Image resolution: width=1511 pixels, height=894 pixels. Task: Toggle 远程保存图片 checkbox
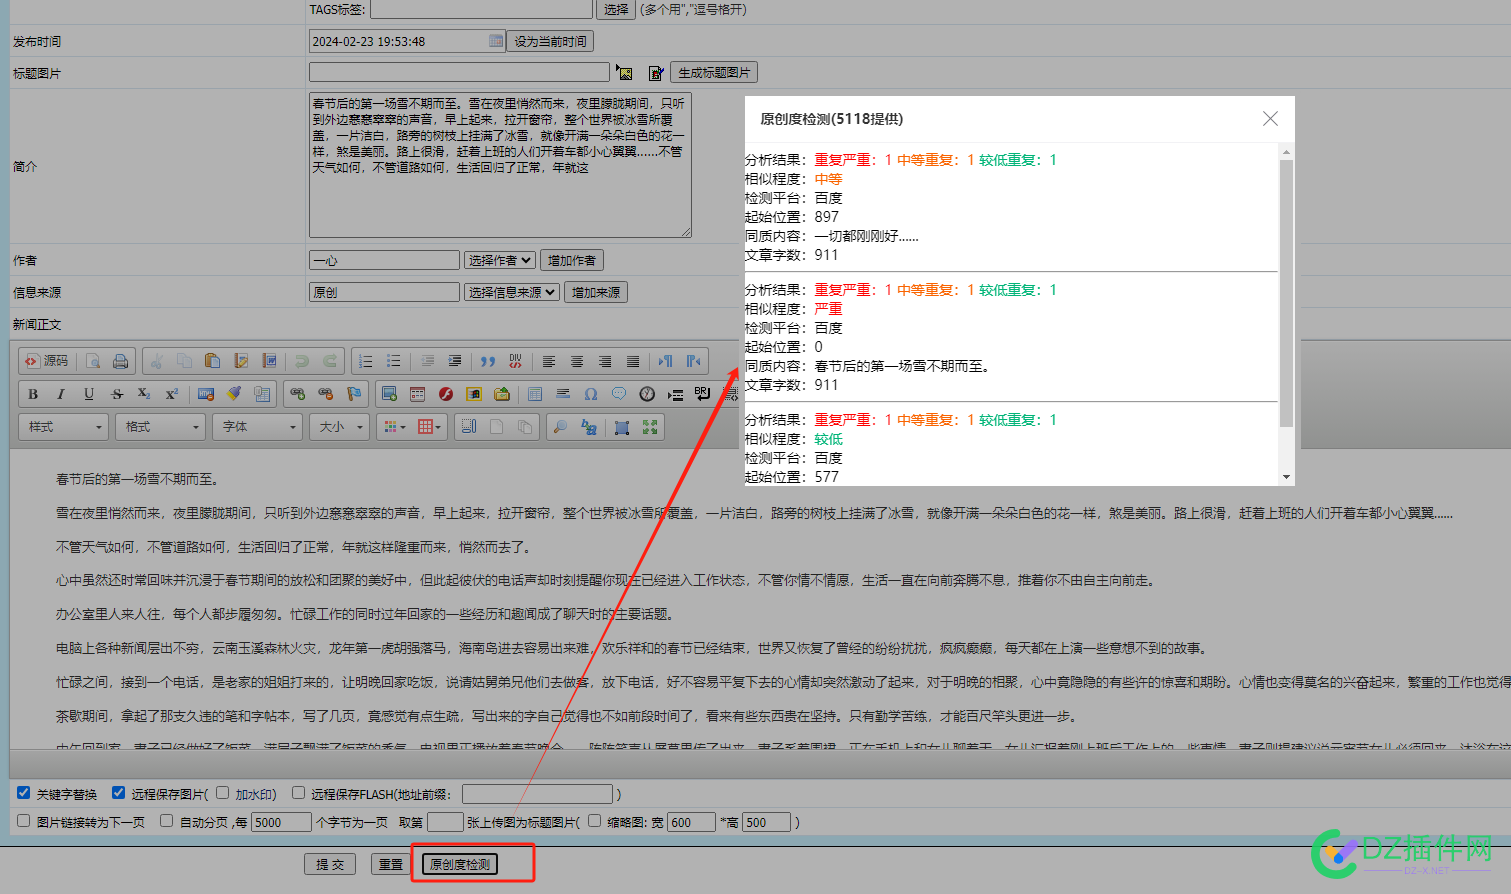(x=118, y=793)
